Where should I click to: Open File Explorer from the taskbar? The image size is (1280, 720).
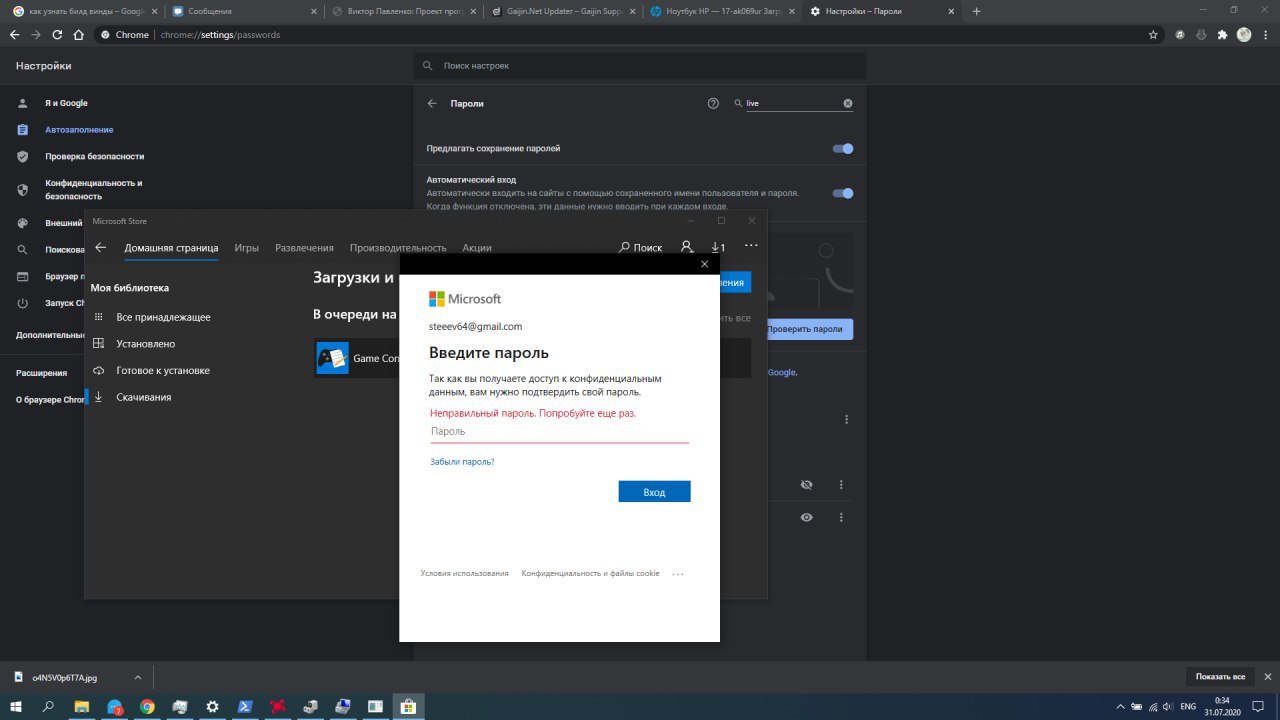click(x=82, y=705)
